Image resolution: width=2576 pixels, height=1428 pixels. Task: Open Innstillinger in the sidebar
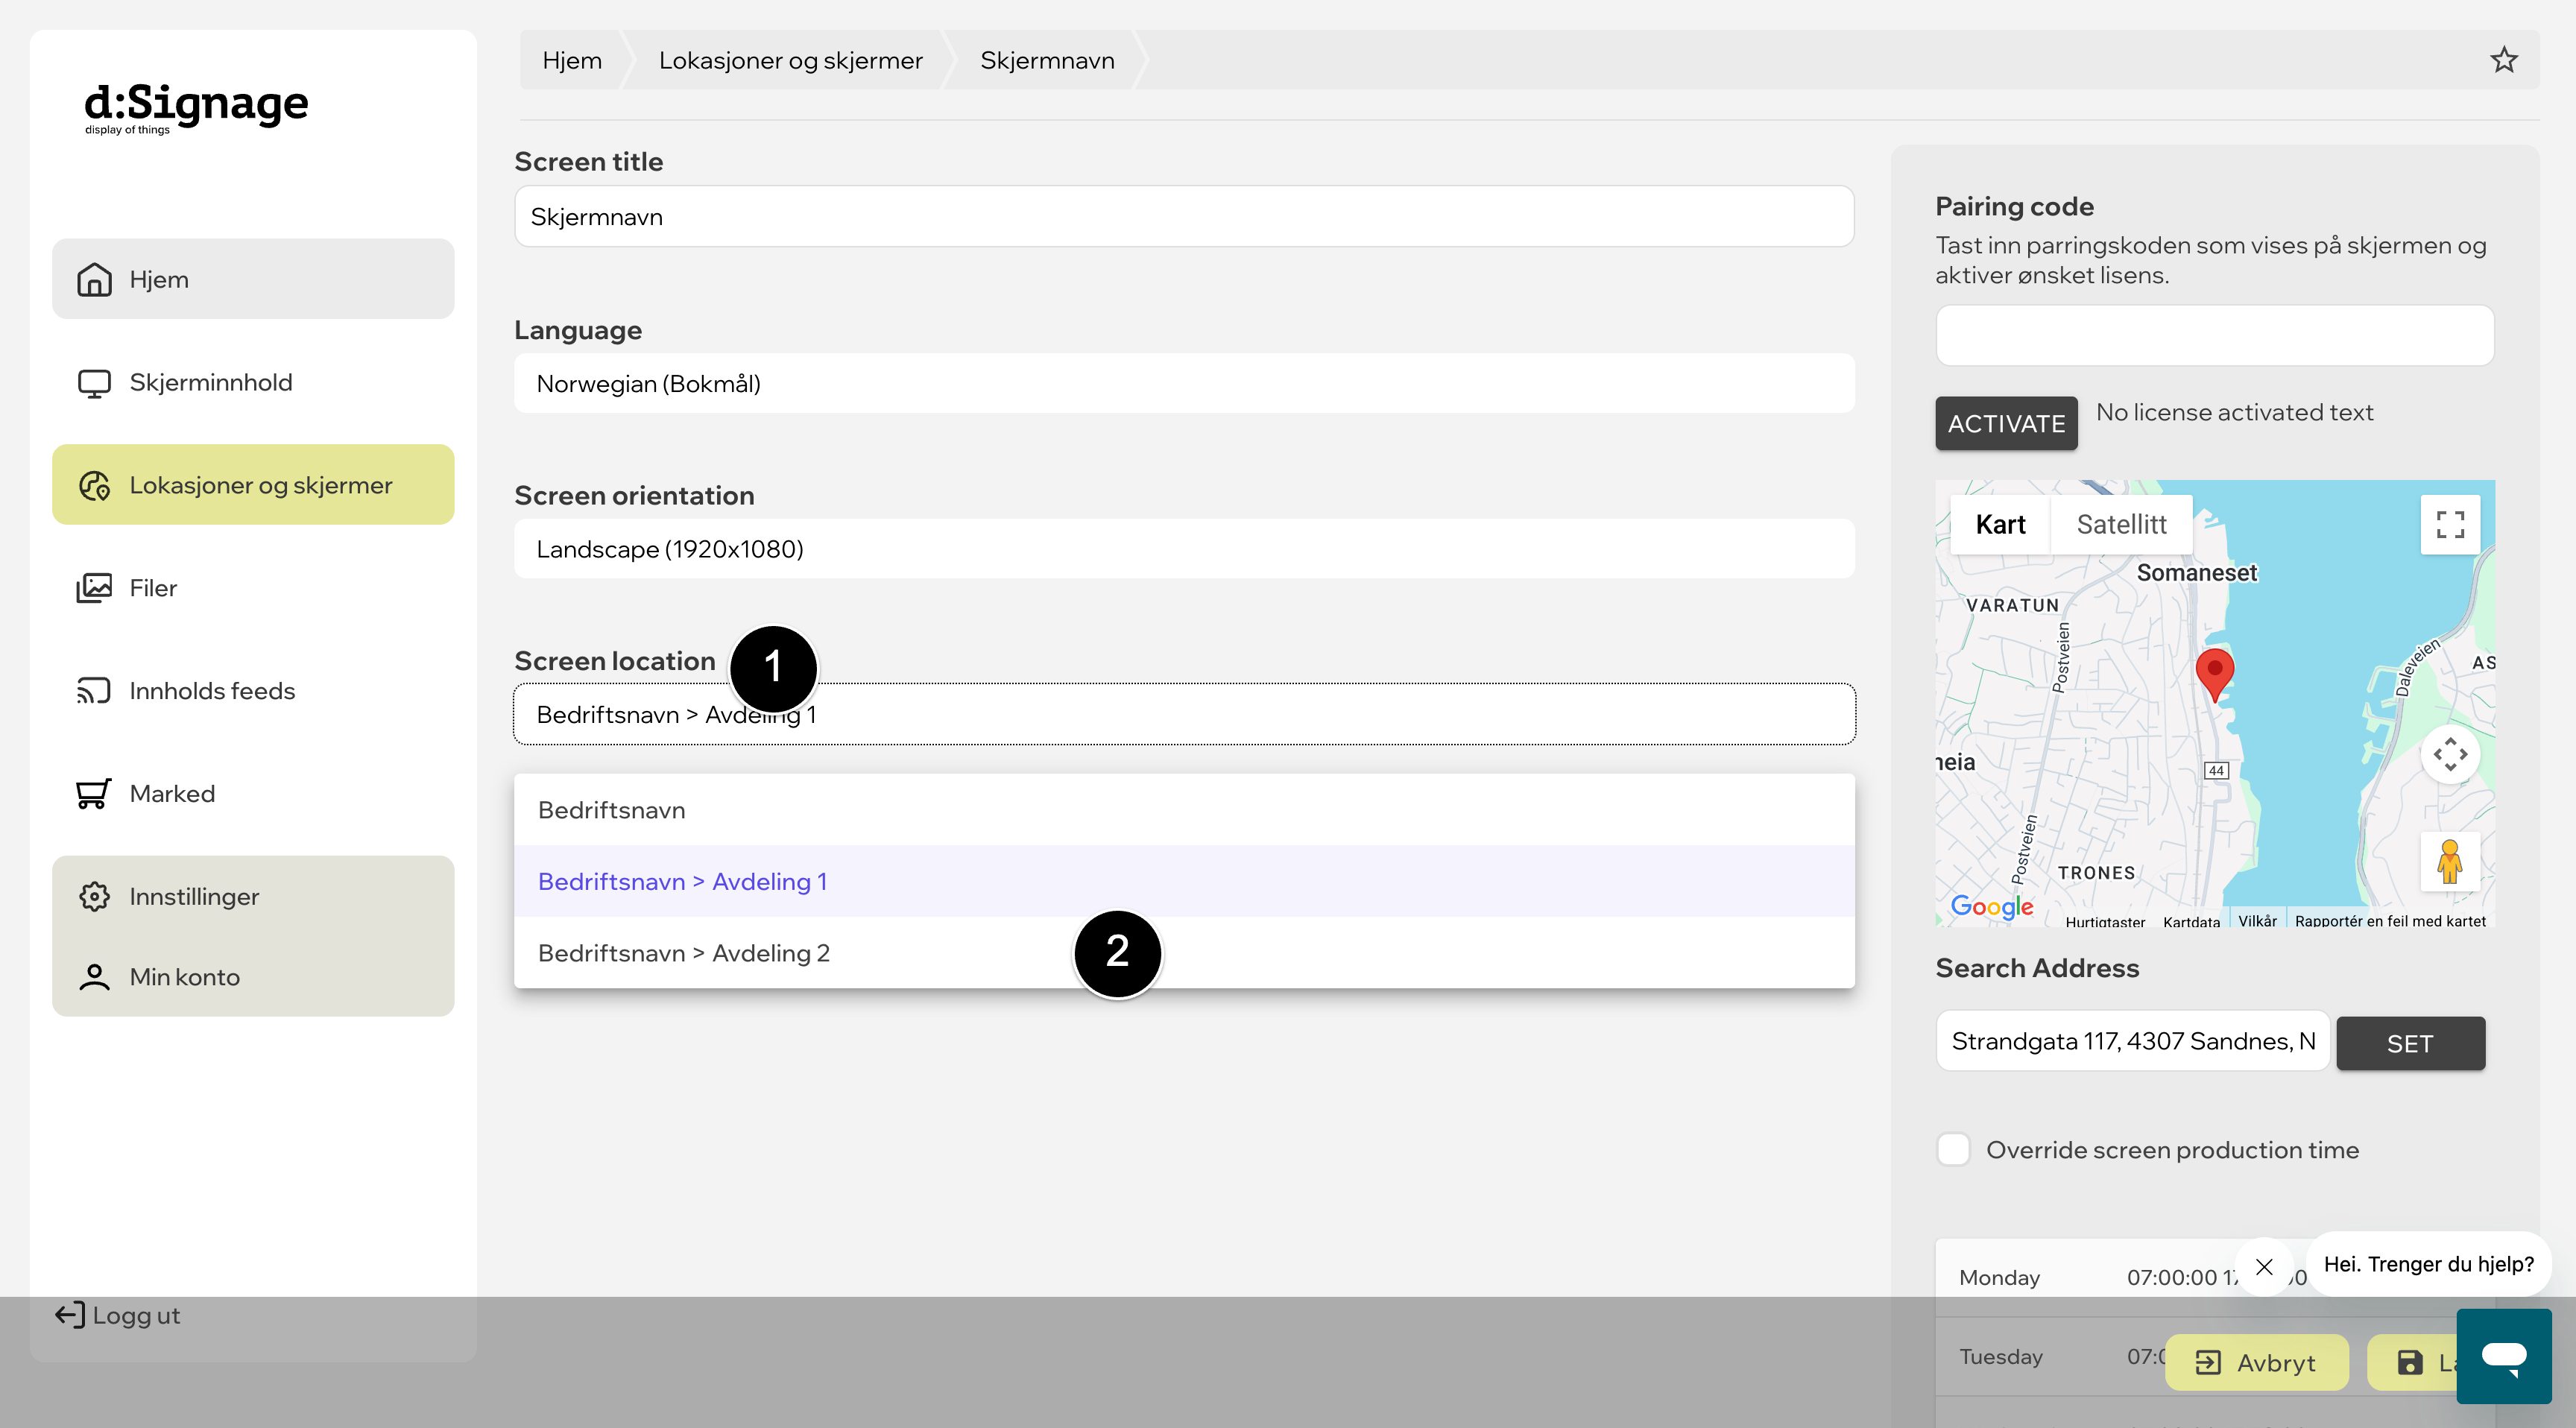coord(253,897)
